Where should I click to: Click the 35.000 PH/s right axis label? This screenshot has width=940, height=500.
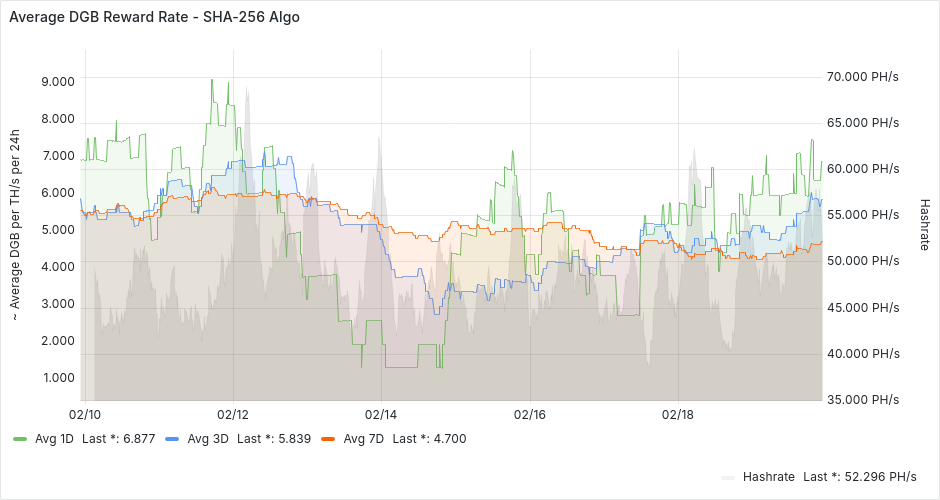tap(863, 400)
